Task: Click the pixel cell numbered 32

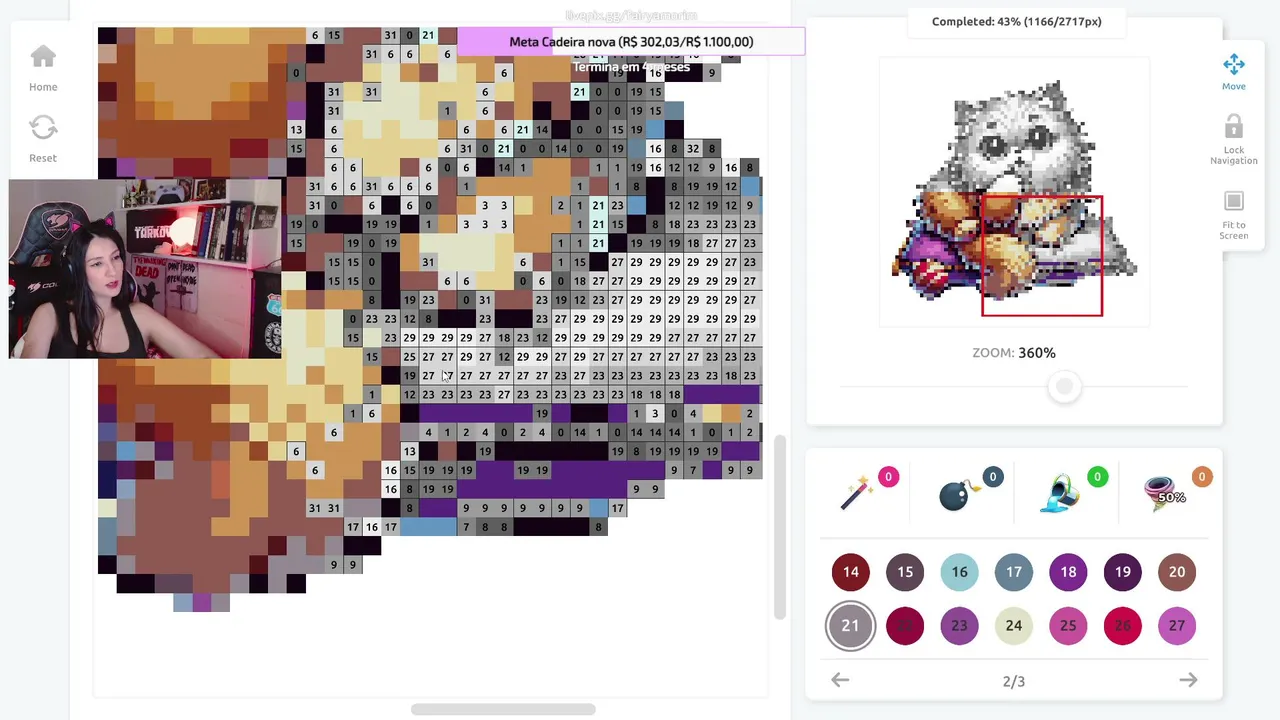Action: [693, 149]
